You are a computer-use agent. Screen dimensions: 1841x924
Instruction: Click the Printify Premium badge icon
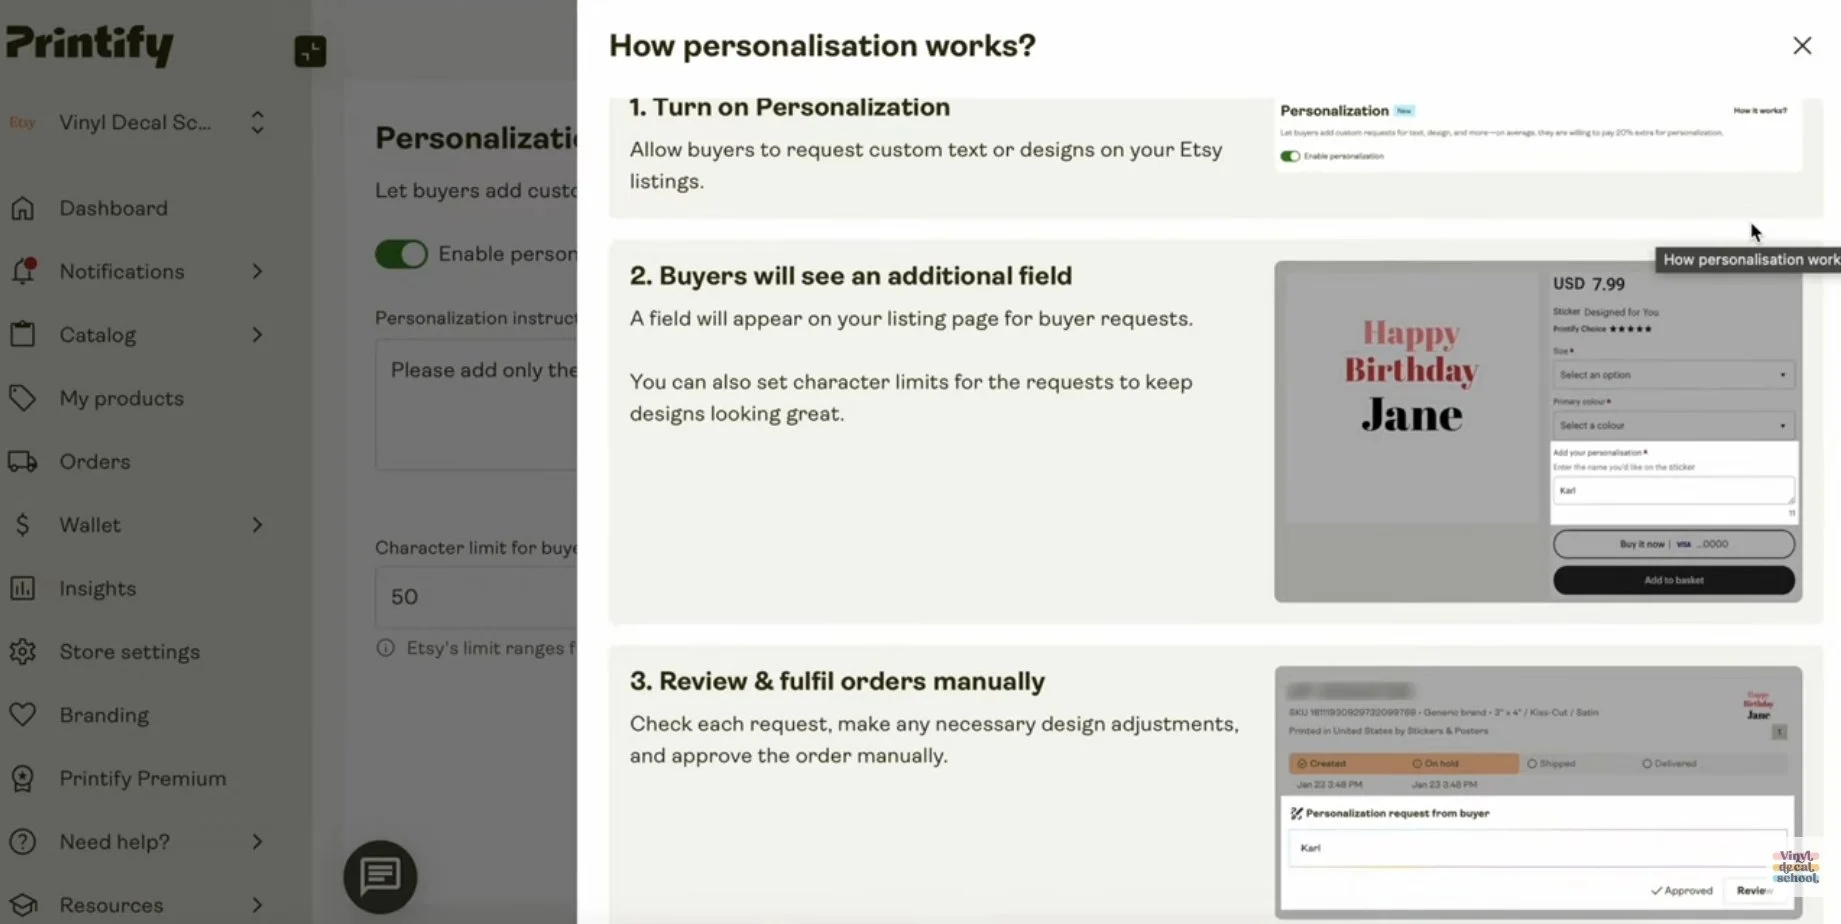click(x=22, y=778)
